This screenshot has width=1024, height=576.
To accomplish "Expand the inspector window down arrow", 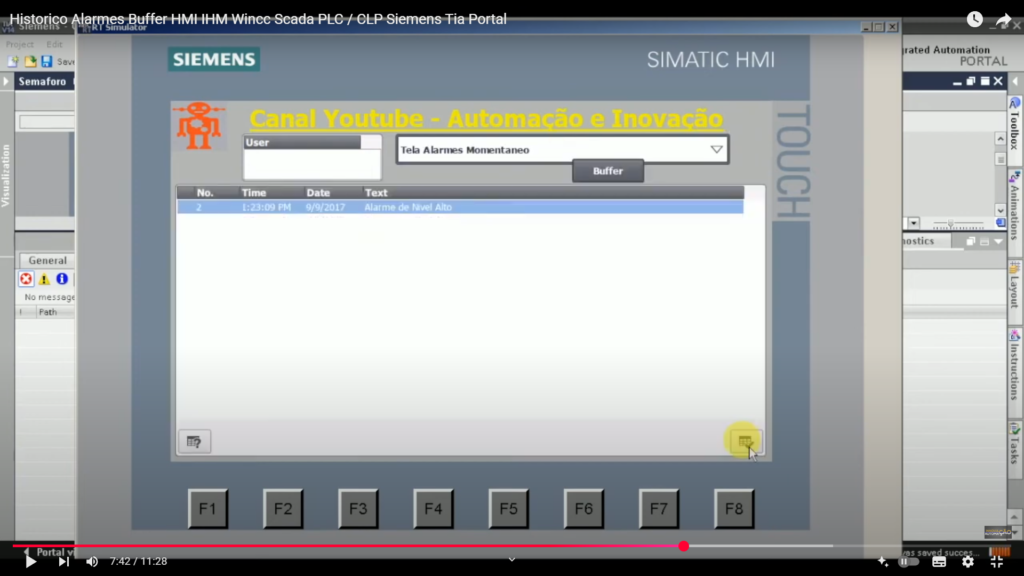I will (x=999, y=242).
